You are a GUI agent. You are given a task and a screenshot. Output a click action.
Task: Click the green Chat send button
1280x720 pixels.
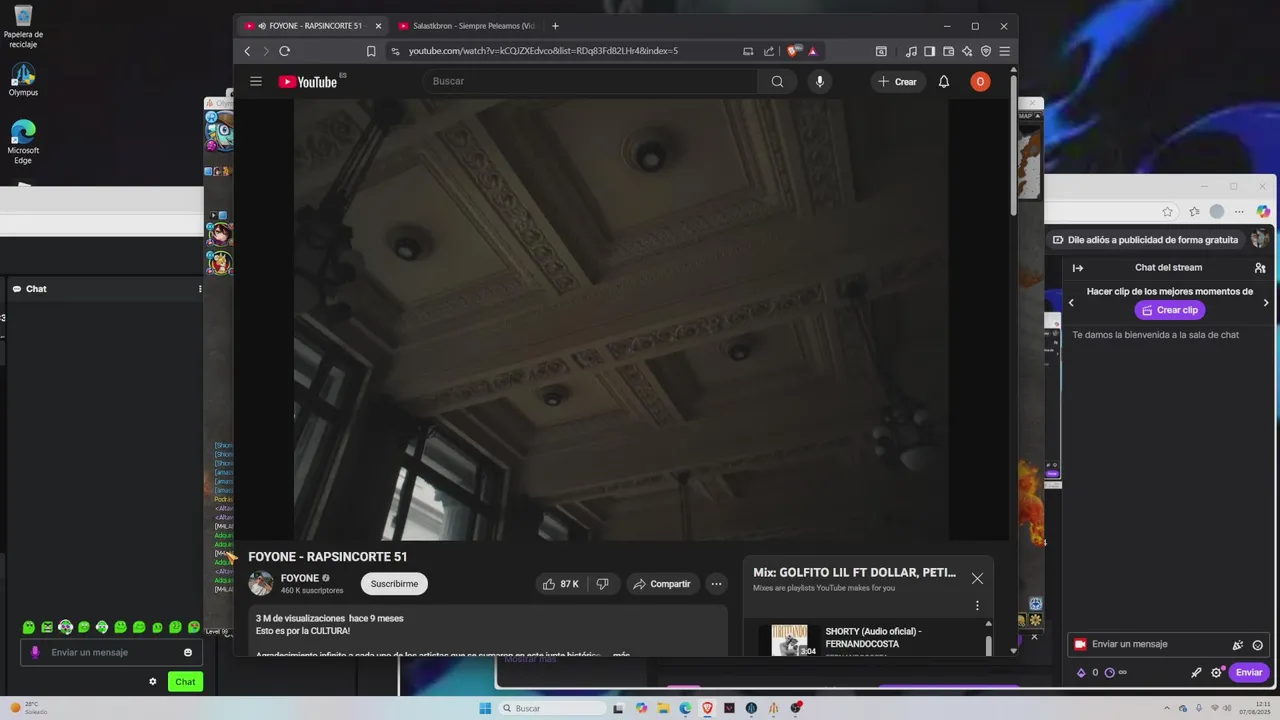click(x=185, y=682)
